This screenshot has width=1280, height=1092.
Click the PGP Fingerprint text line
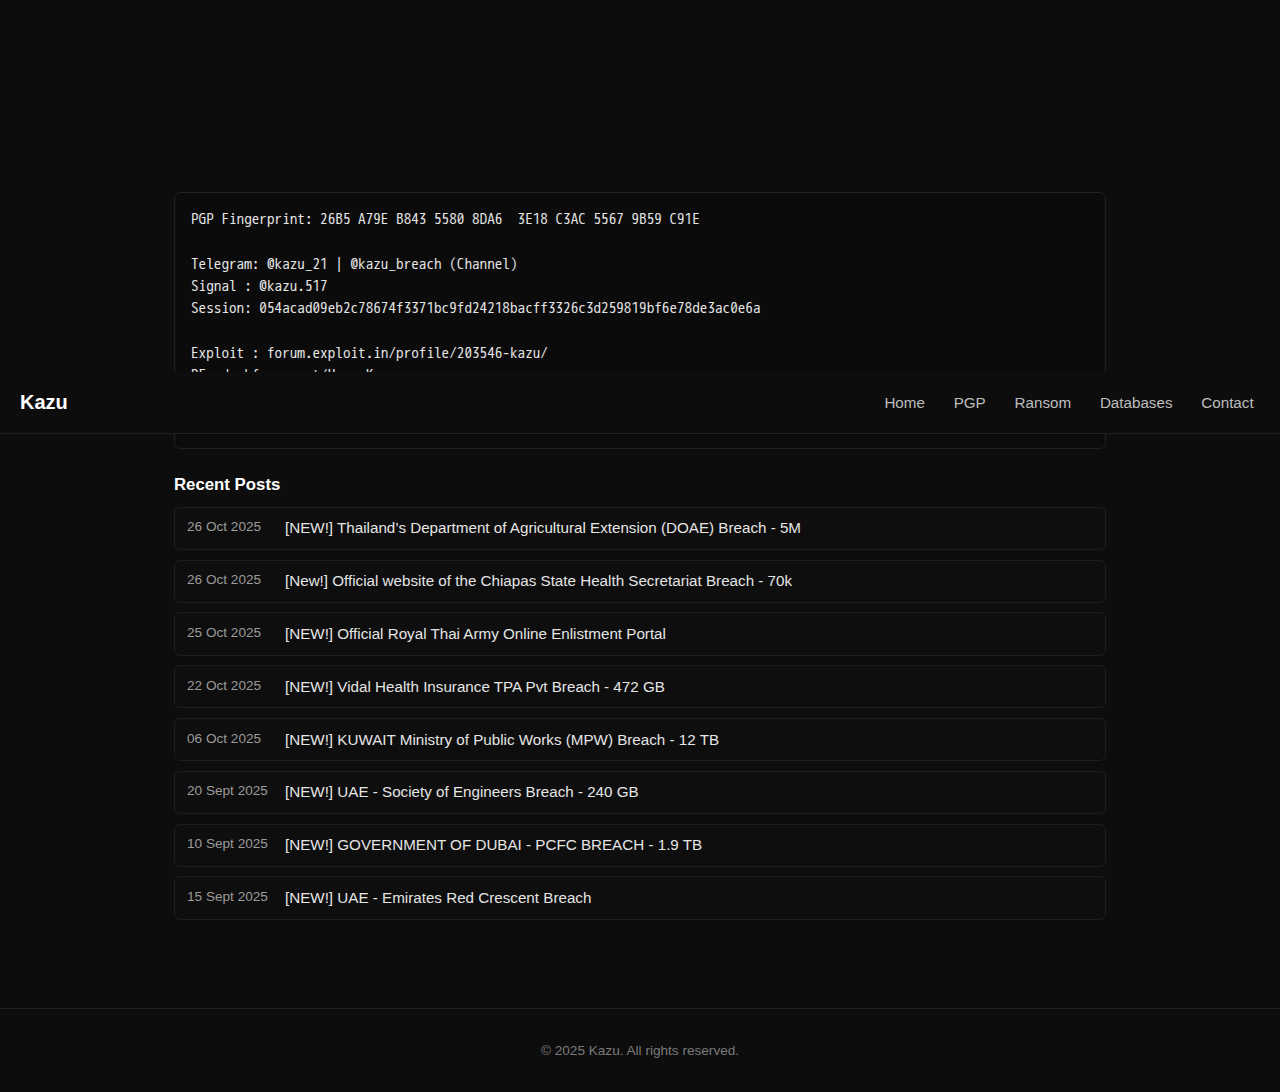(x=445, y=219)
